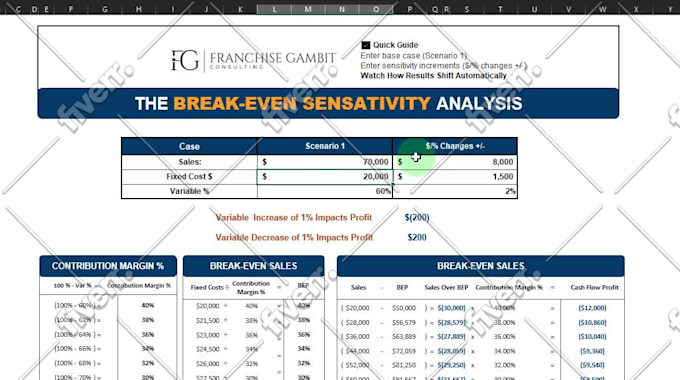Image resolution: width=680 pixels, height=380 pixels.
Task: Click the 'CONTRIBUTION MARGIN %' panel header
Action: pyautogui.click(x=108, y=266)
